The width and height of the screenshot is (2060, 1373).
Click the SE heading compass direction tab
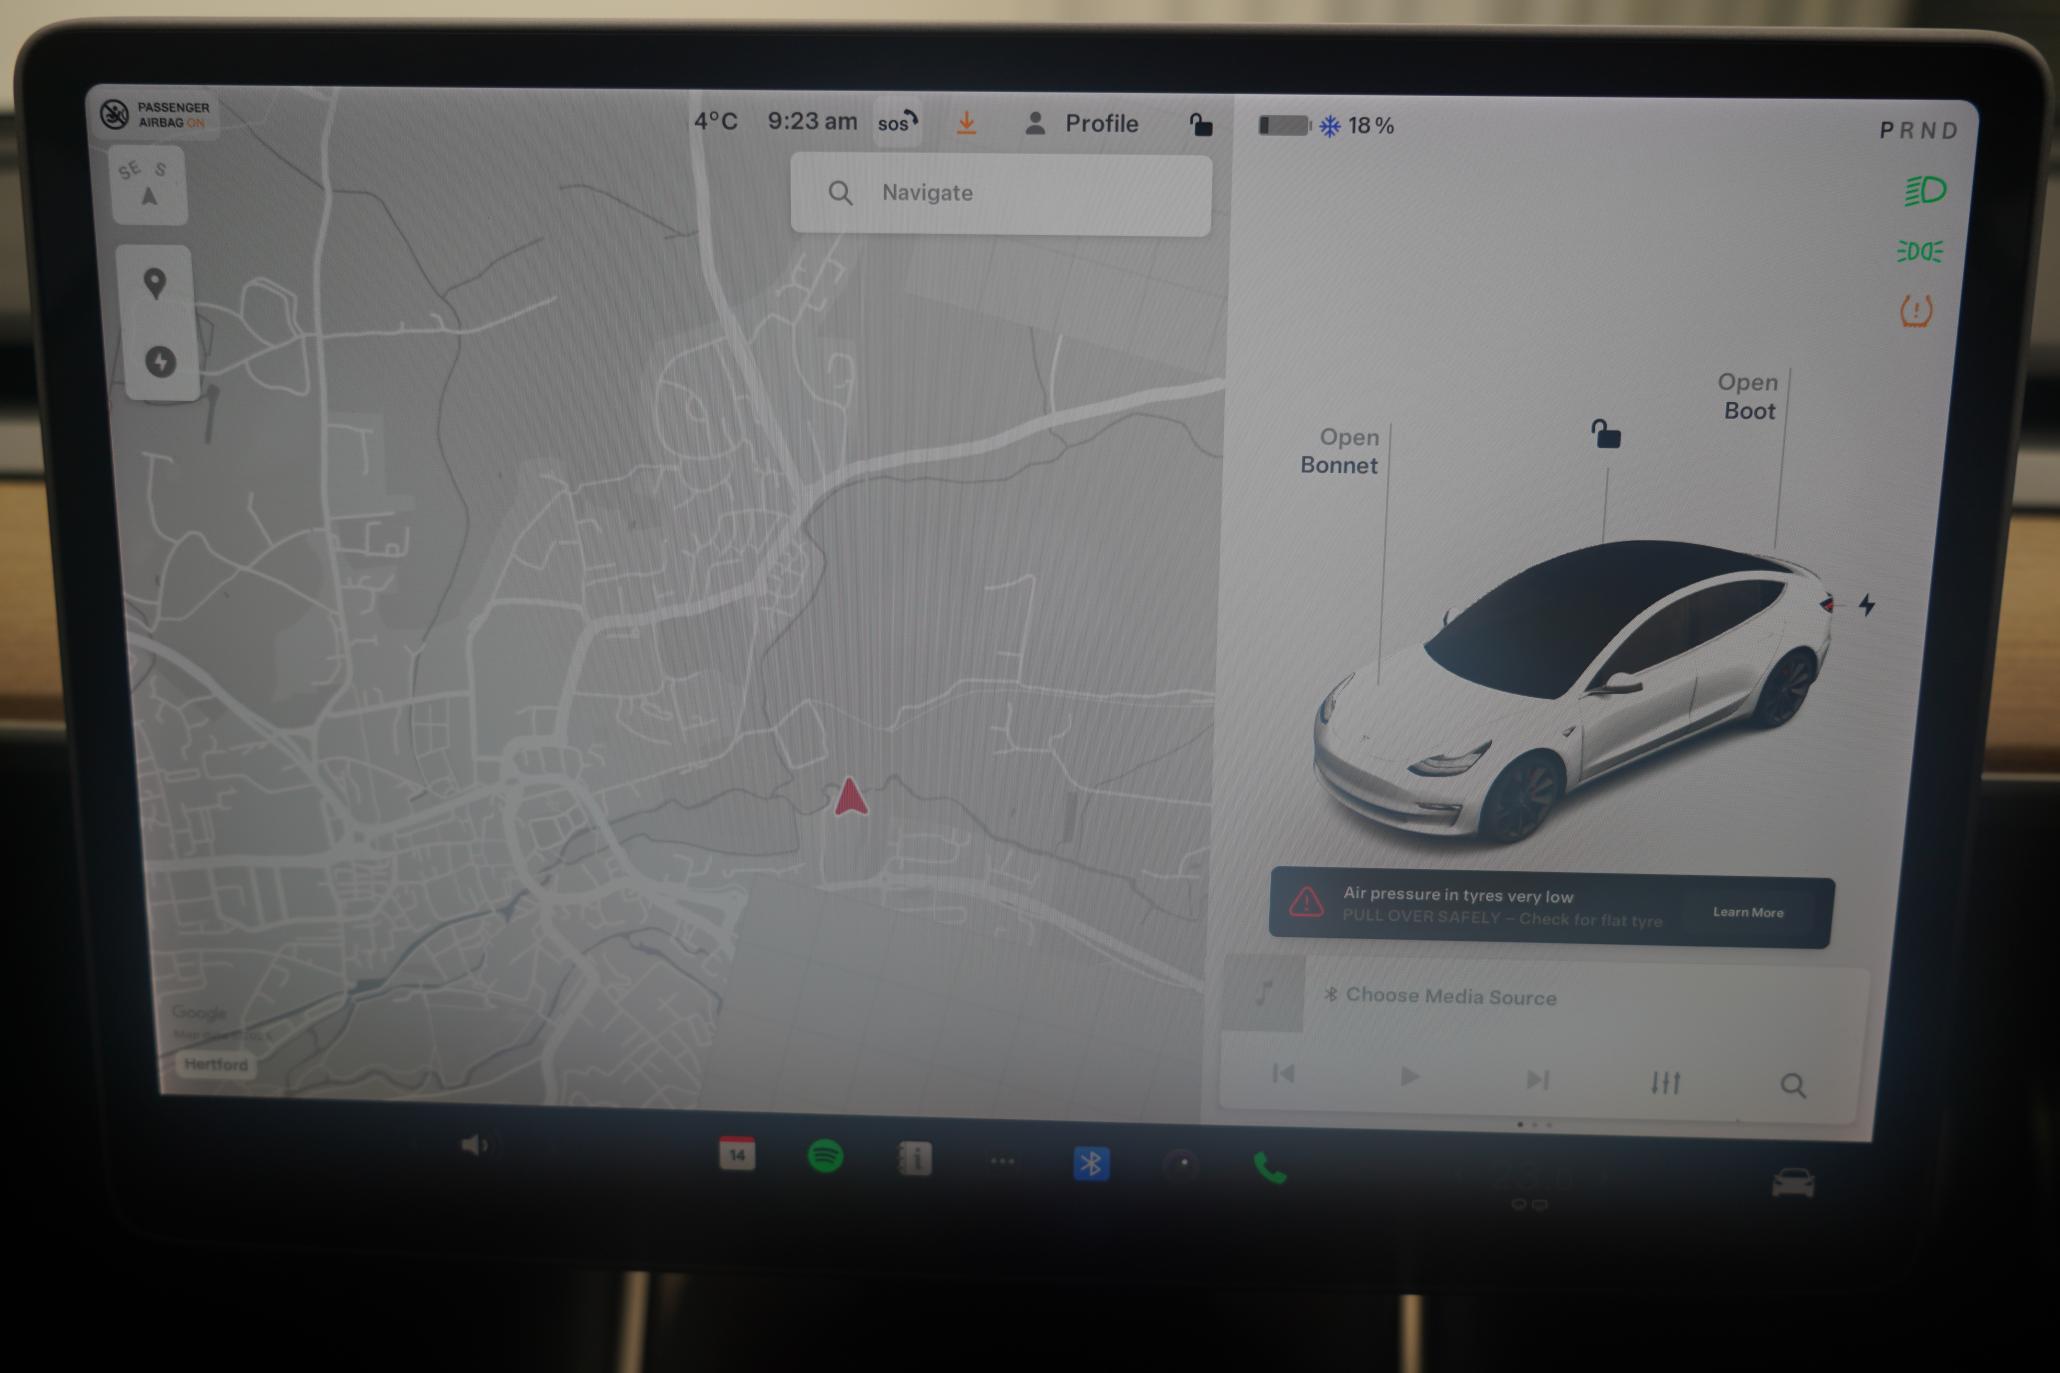tap(129, 169)
